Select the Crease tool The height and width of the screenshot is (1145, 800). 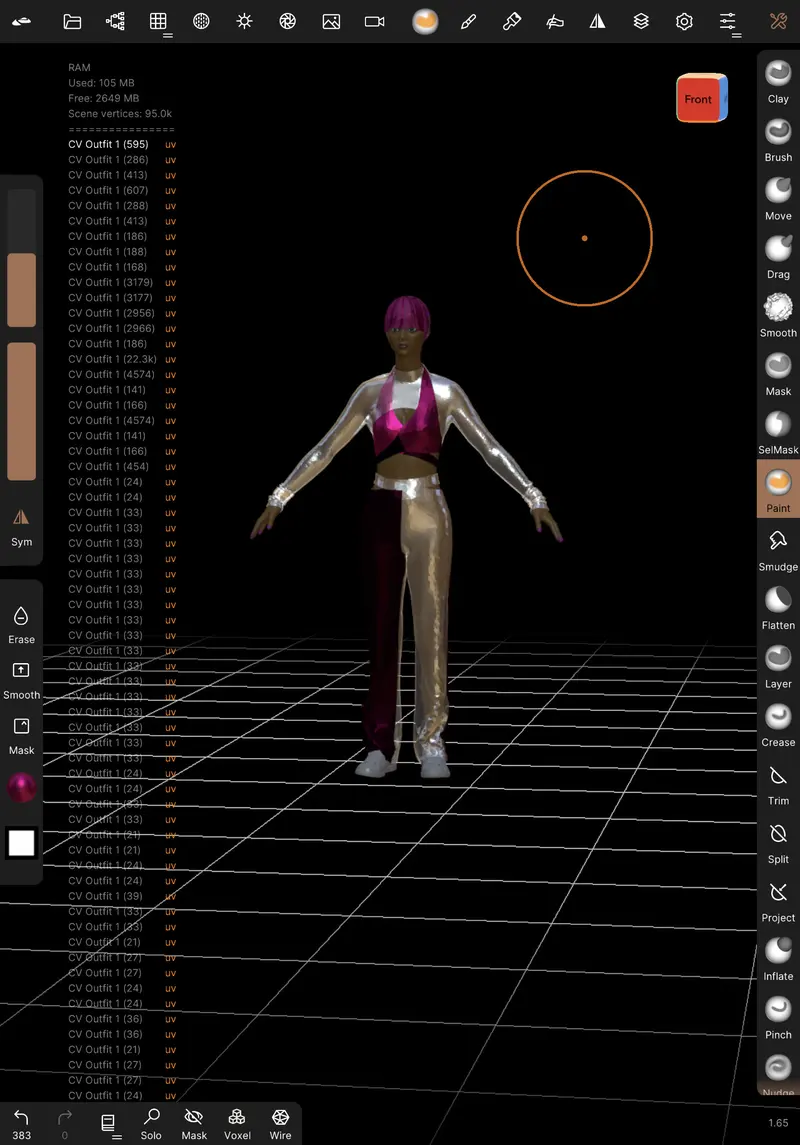pyautogui.click(x=778, y=724)
